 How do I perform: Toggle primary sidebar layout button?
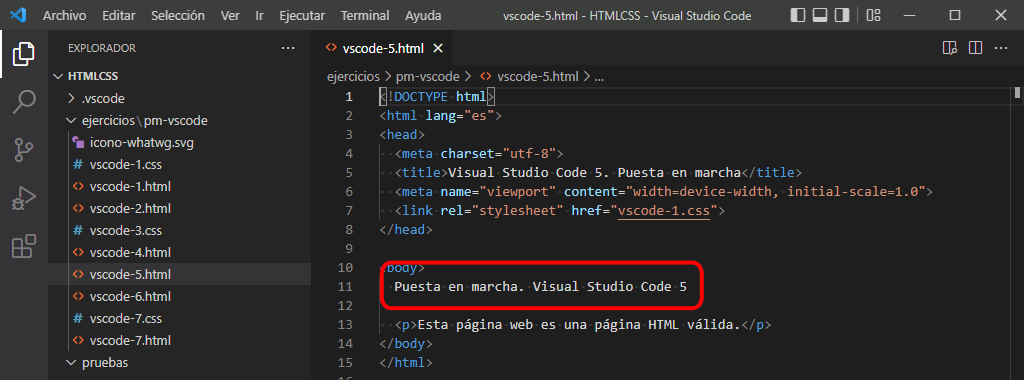[797, 15]
